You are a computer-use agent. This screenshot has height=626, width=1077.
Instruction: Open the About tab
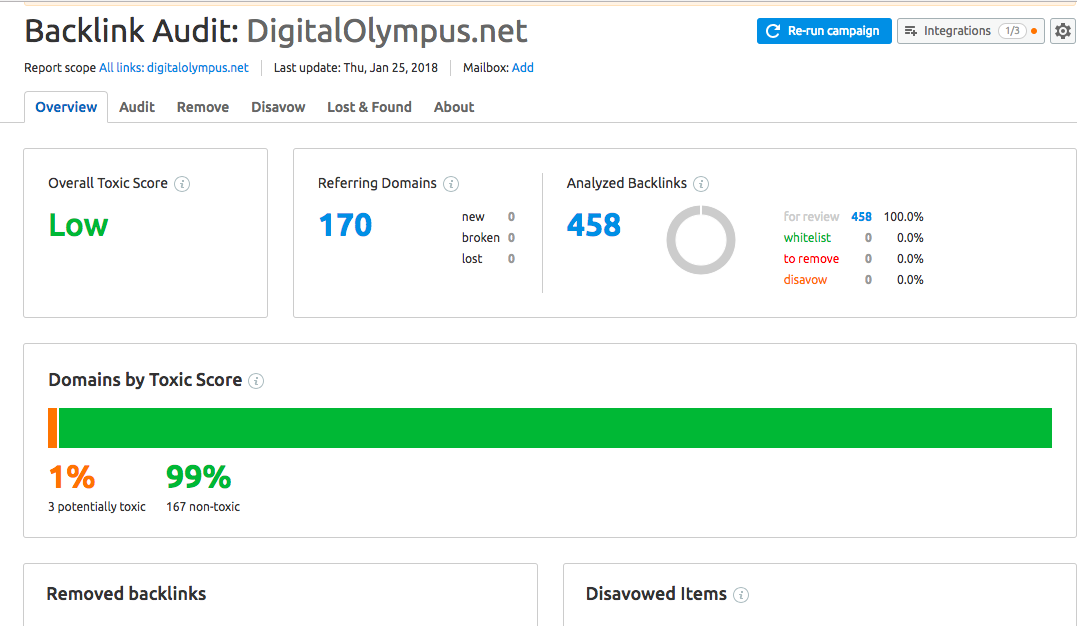pos(454,107)
